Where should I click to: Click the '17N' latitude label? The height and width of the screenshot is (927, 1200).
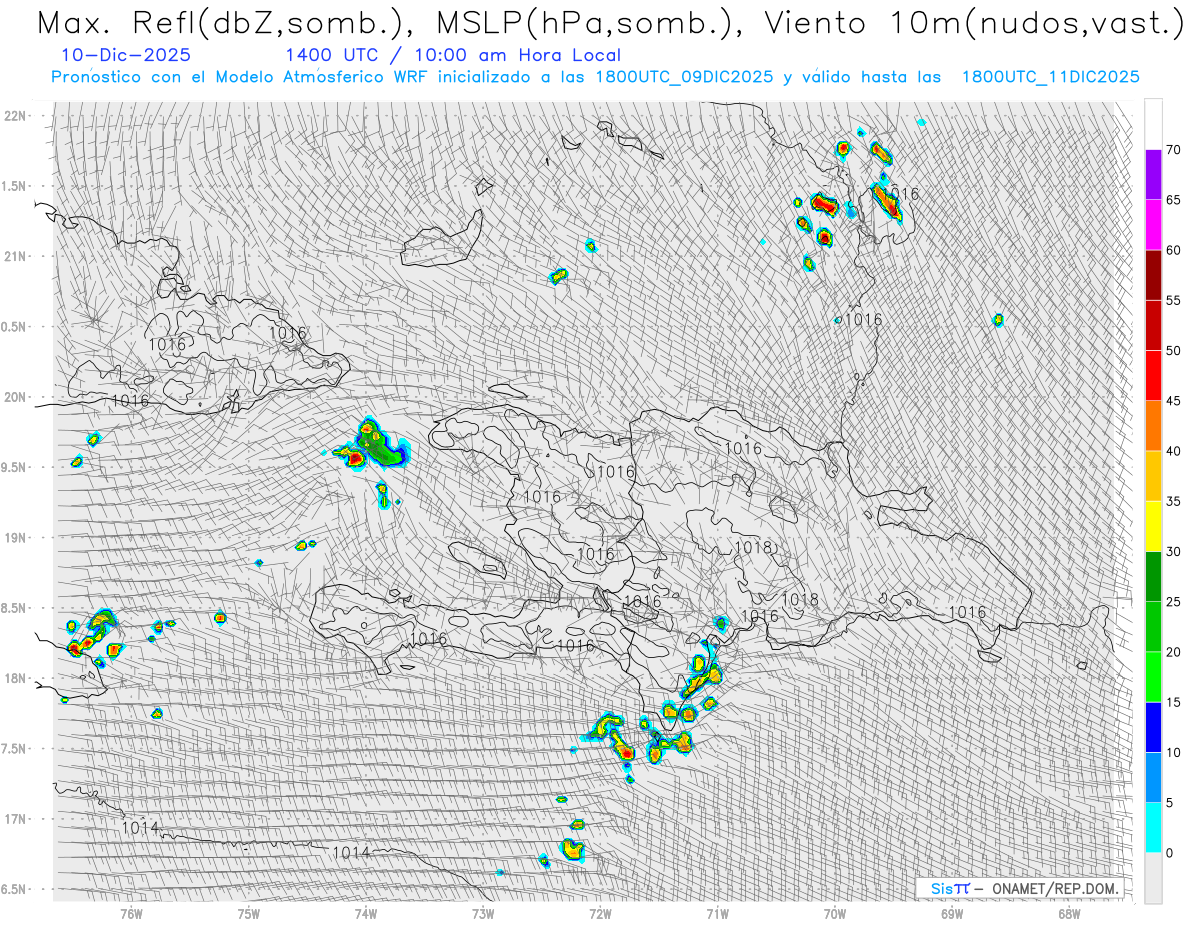(15, 819)
